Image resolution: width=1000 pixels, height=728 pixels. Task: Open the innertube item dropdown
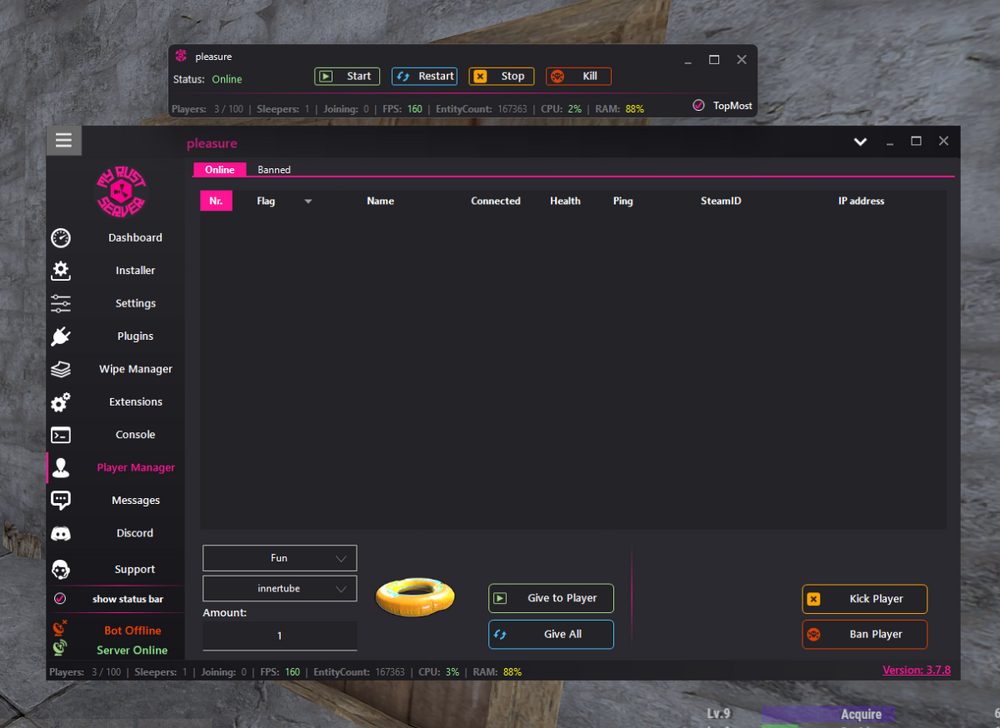click(x=280, y=589)
